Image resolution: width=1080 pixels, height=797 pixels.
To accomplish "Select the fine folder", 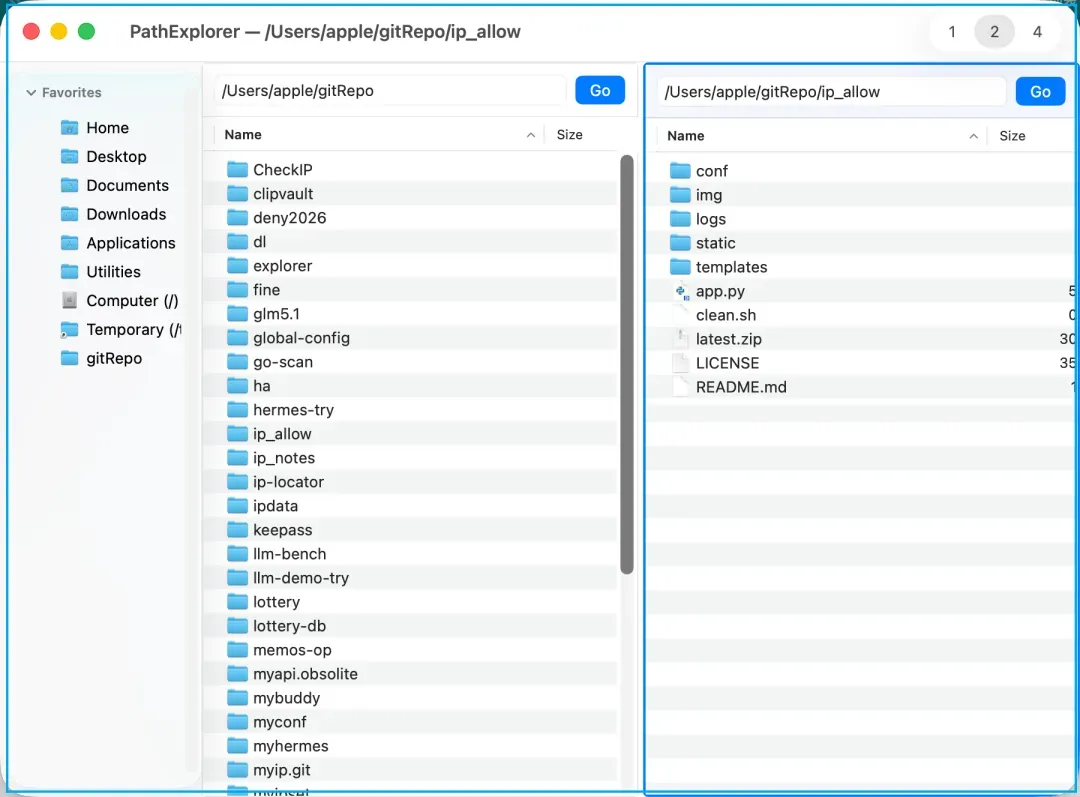I will pyautogui.click(x=412, y=290).
